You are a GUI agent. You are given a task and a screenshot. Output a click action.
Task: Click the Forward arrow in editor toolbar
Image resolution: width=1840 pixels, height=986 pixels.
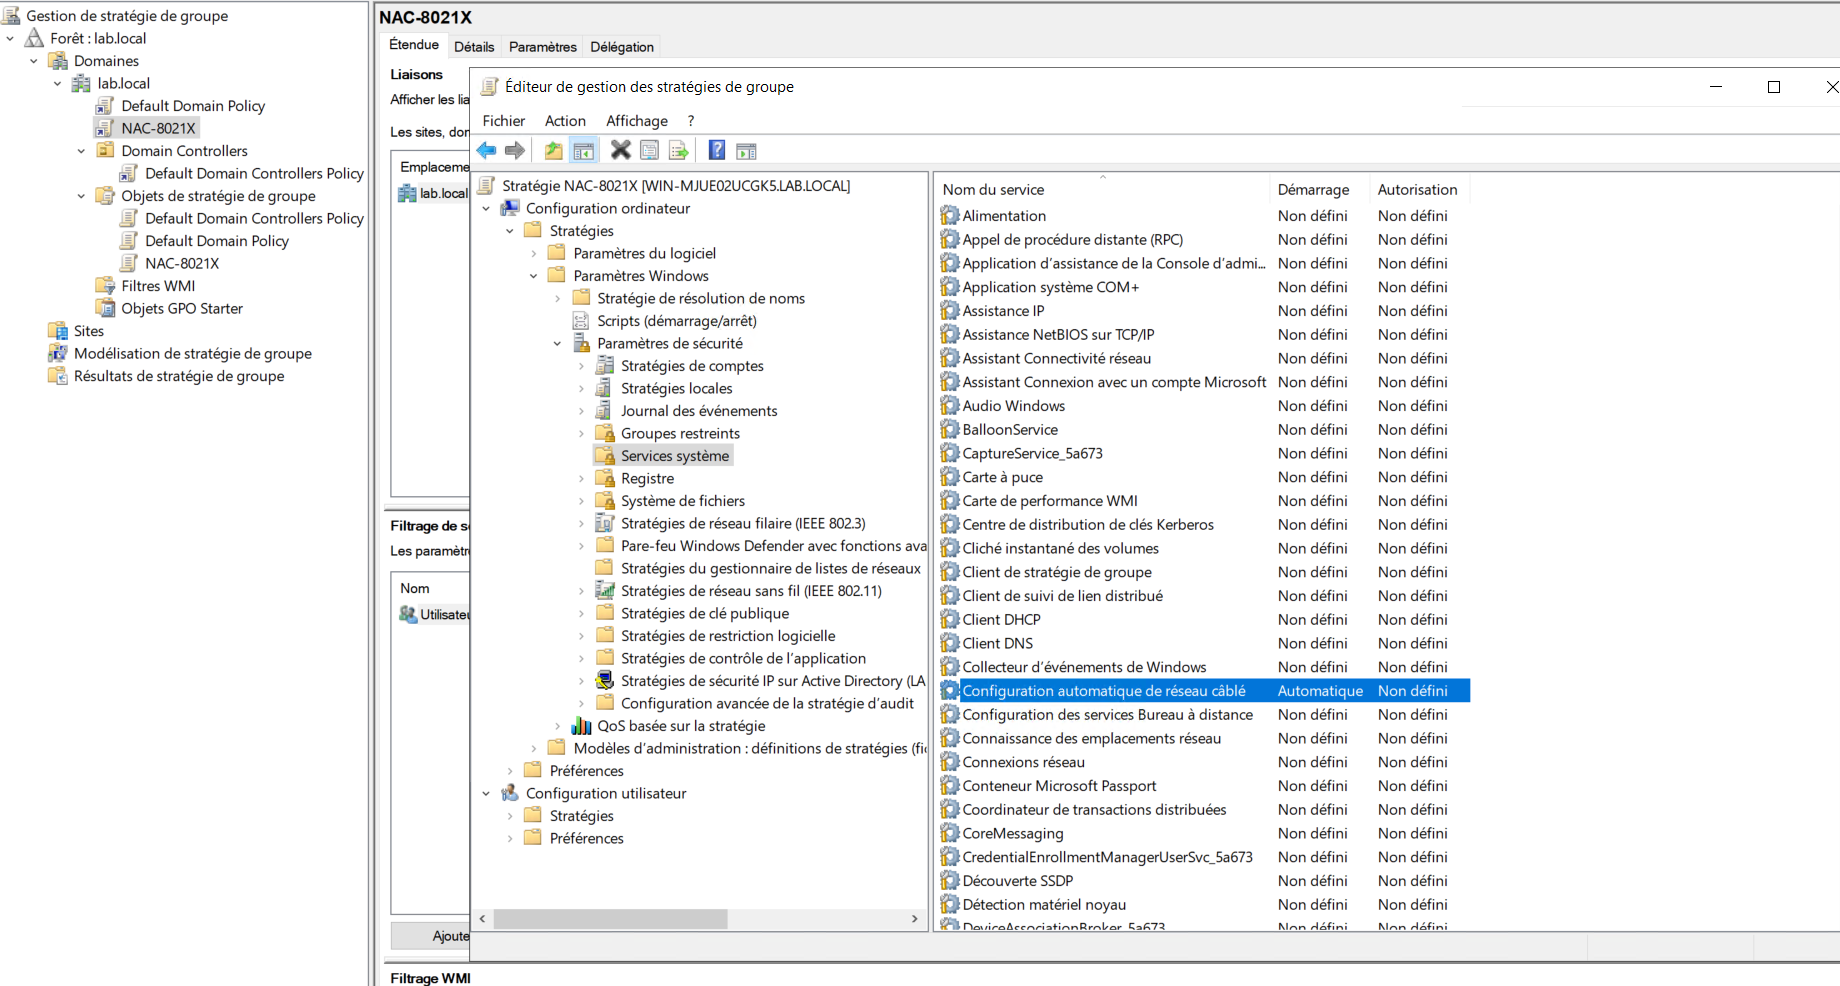(515, 151)
